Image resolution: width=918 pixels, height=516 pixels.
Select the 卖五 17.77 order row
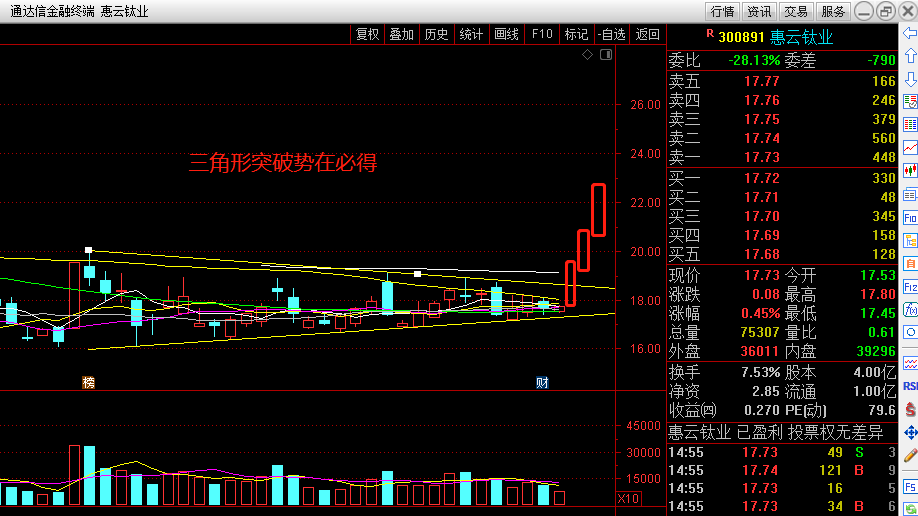click(782, 81)
